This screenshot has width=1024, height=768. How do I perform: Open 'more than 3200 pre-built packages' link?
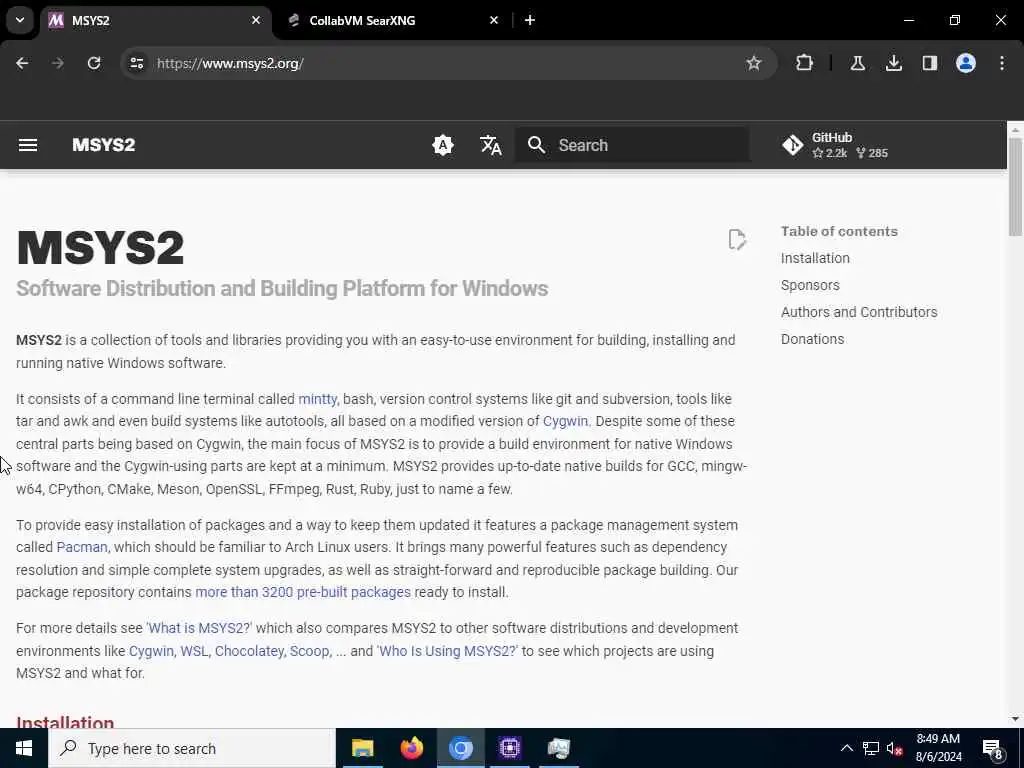(303, 592)
